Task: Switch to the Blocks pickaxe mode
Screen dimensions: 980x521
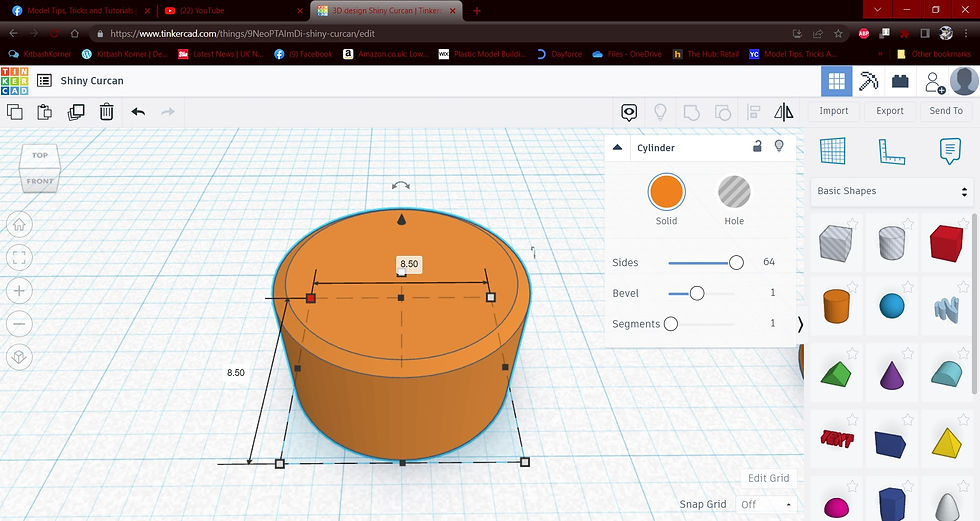Action: click(868, 81)
